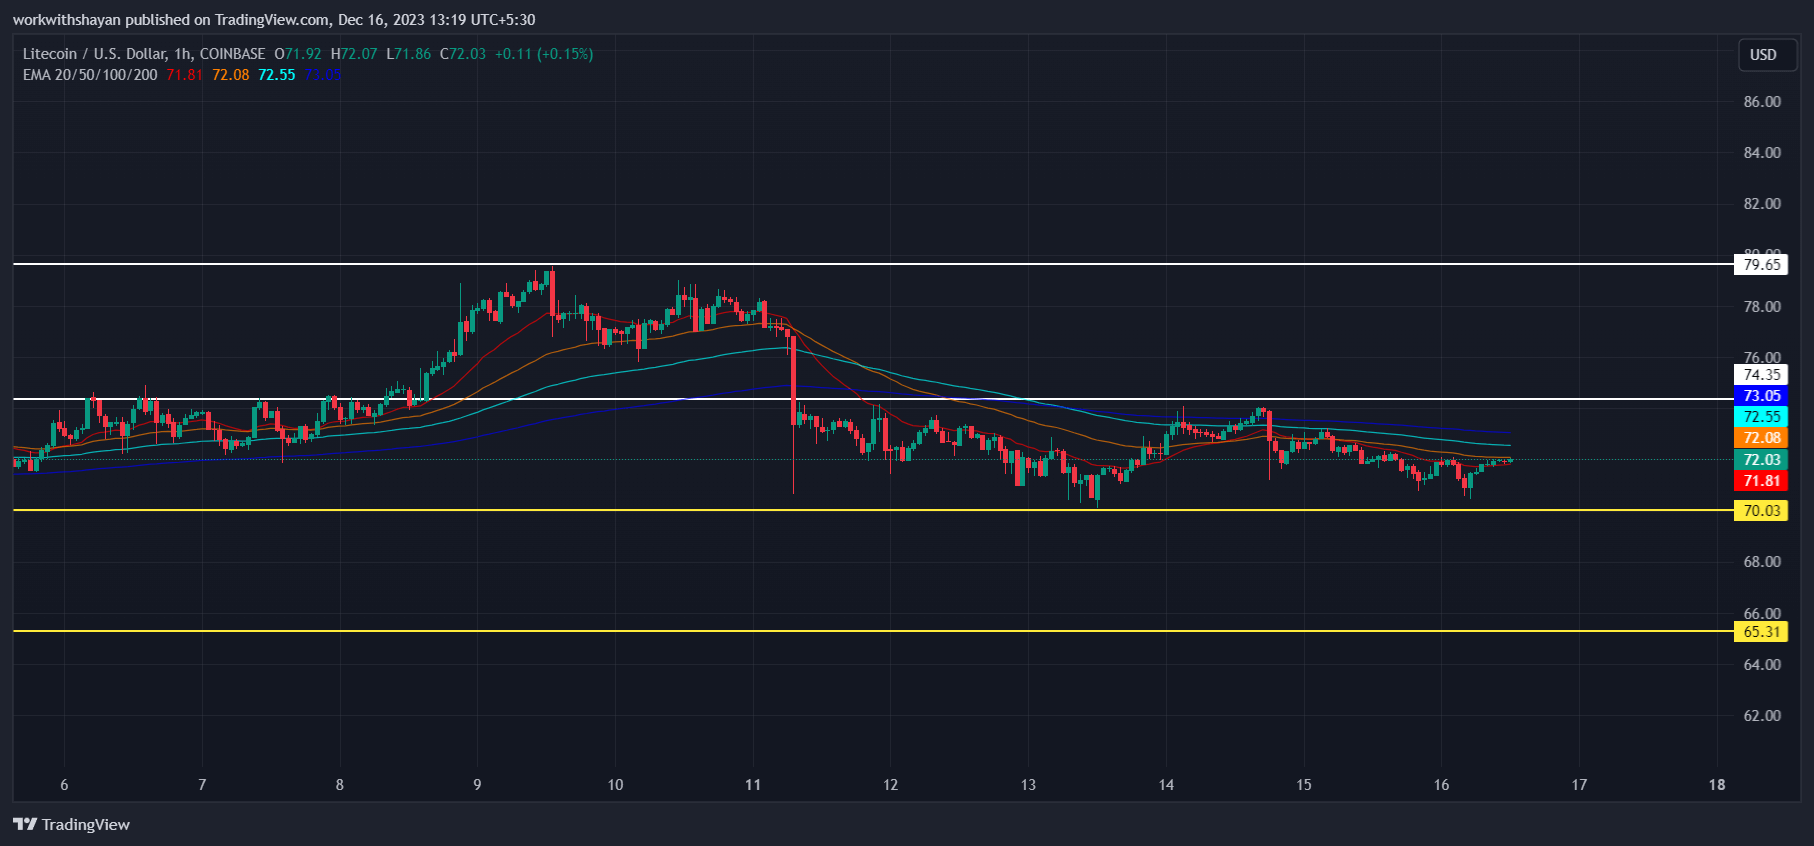The image size is (1814, 846).
Task: Click the 79.65 price label on axis
Action: pyautogui.click(x=1761, y=265)
